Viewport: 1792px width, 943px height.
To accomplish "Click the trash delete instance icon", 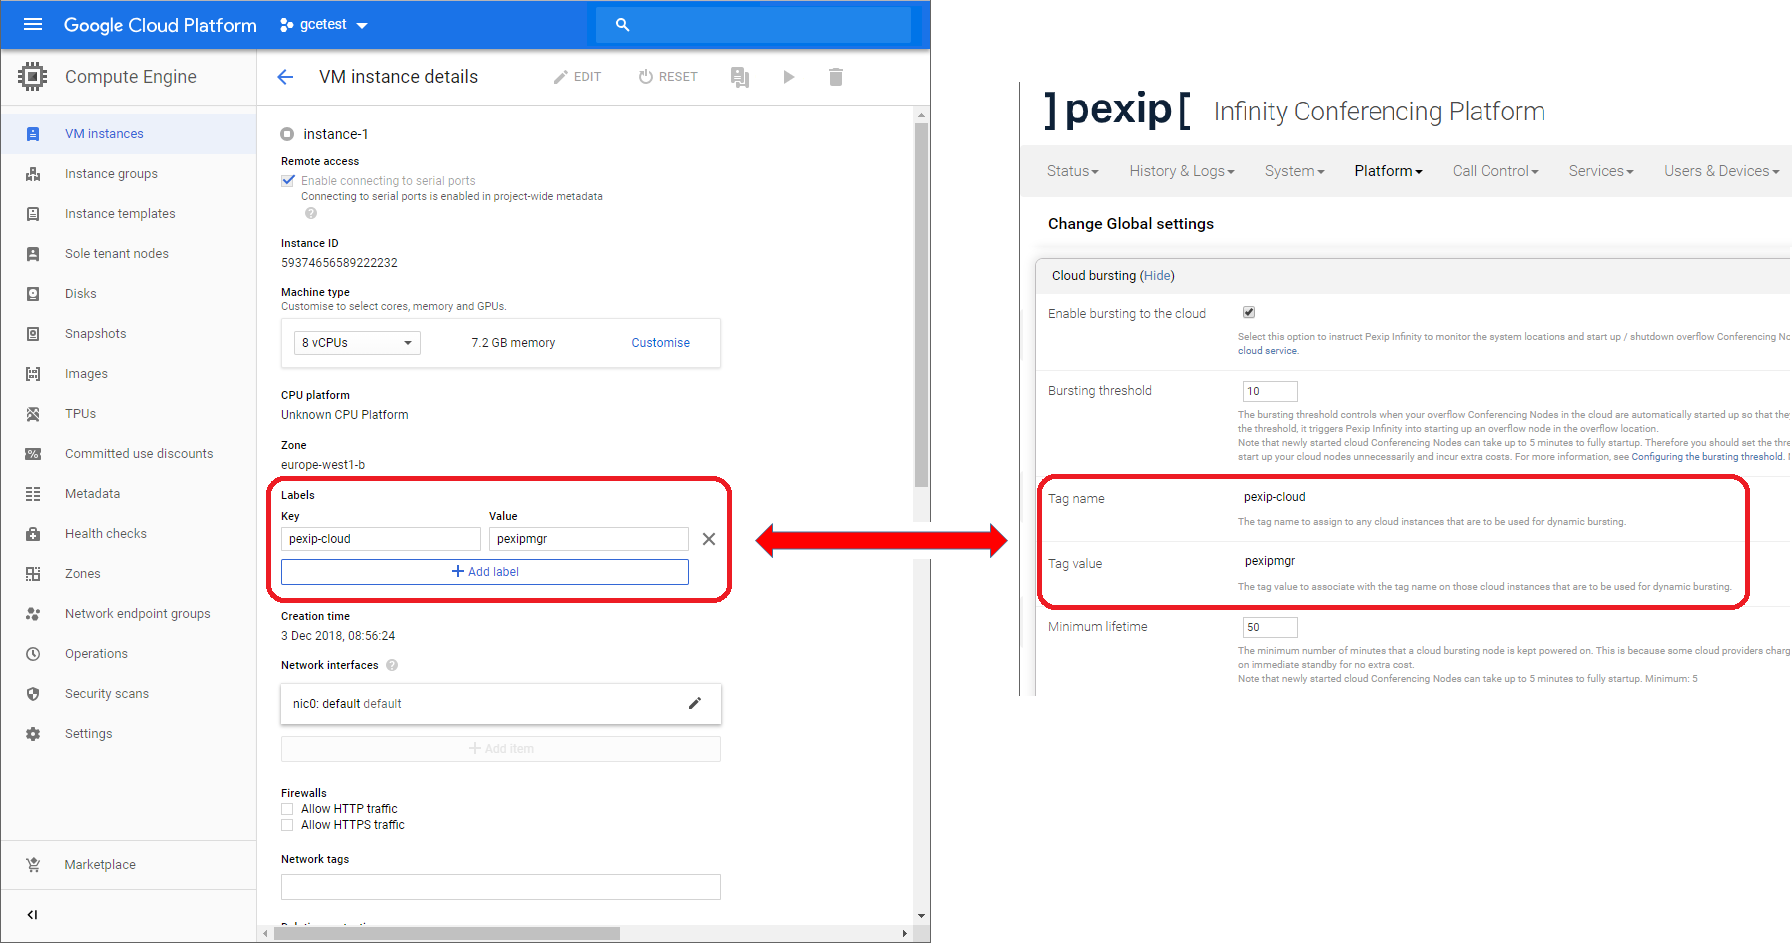I will pyautogui.click(x=836, y=77).
